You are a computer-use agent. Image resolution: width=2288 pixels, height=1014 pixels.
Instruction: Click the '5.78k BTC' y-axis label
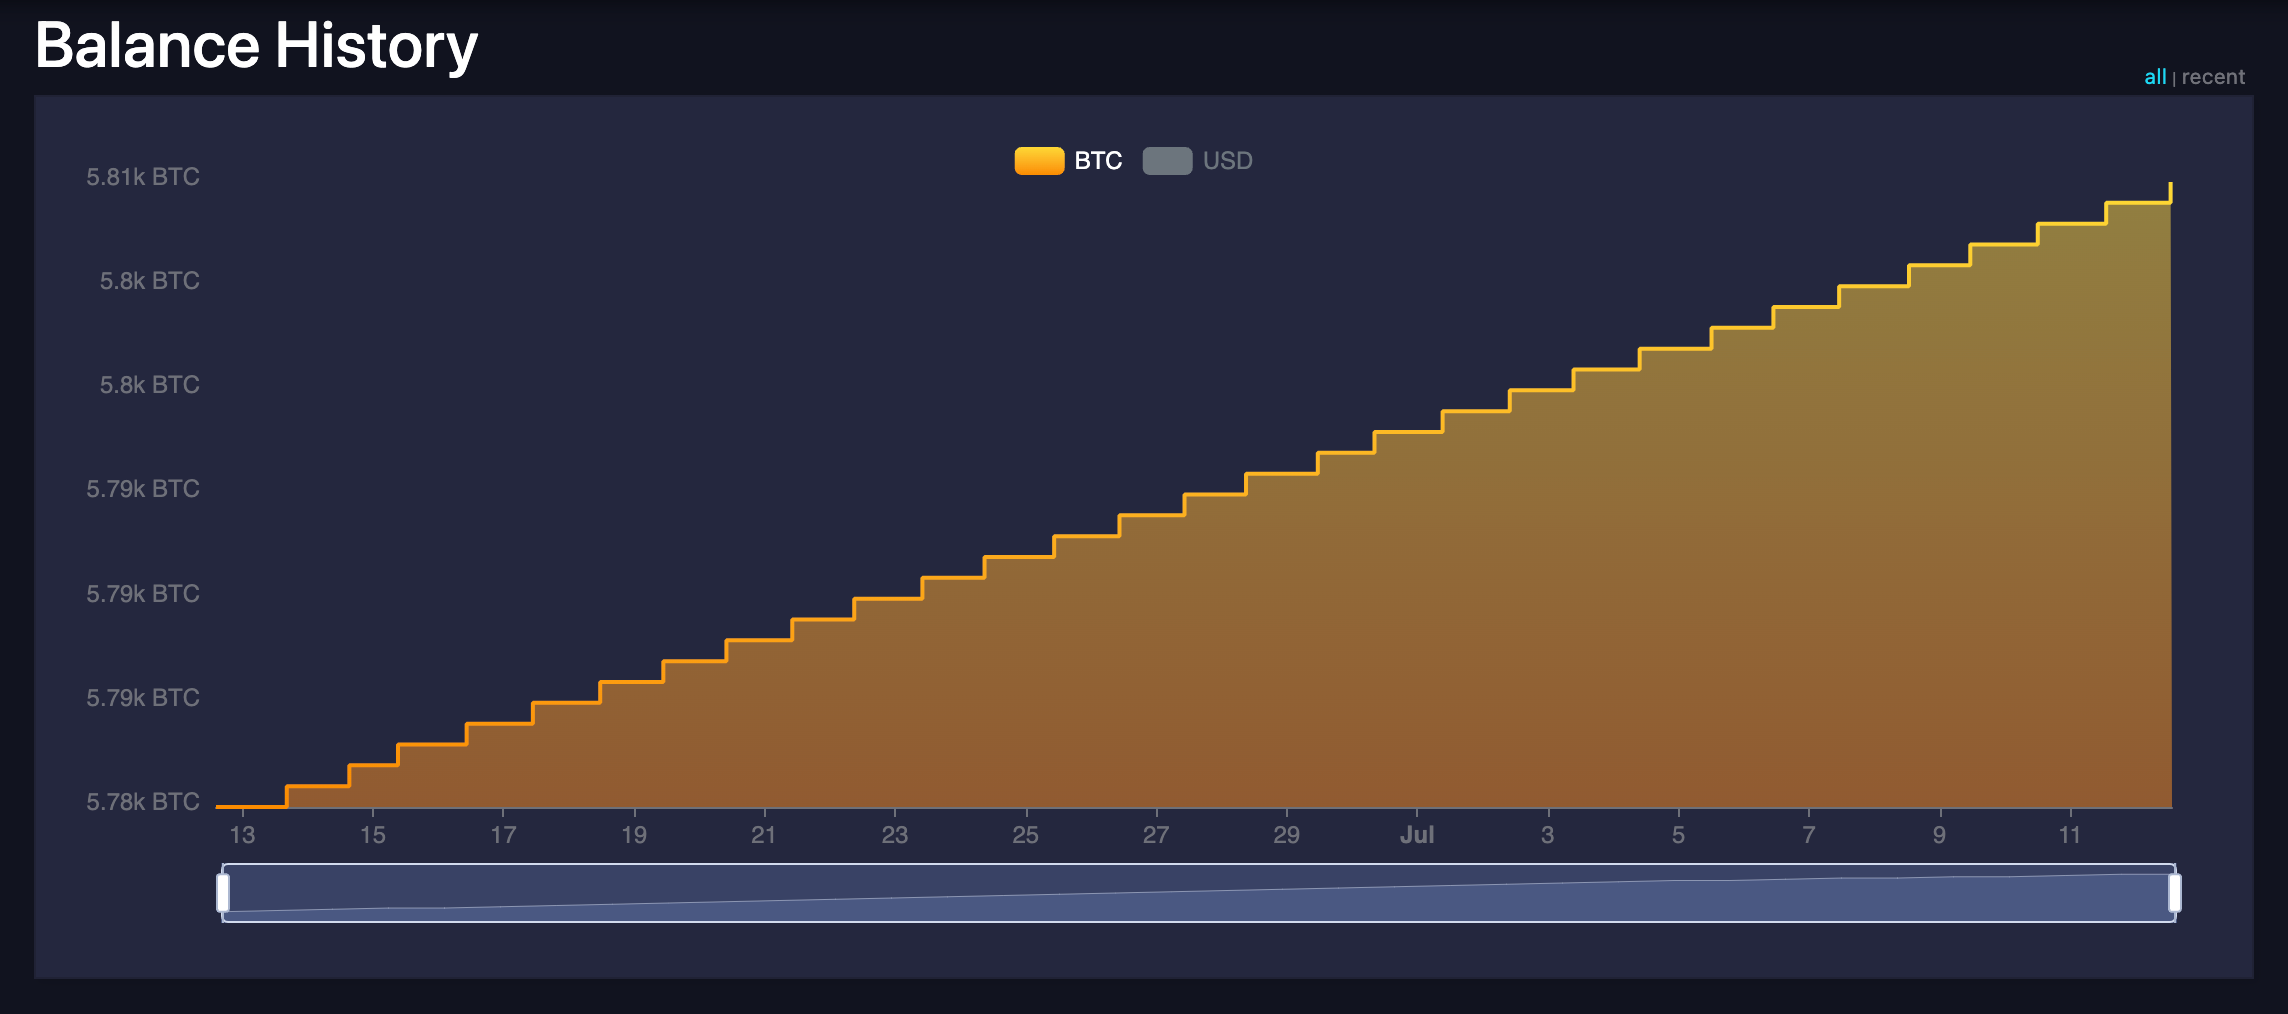143,802
